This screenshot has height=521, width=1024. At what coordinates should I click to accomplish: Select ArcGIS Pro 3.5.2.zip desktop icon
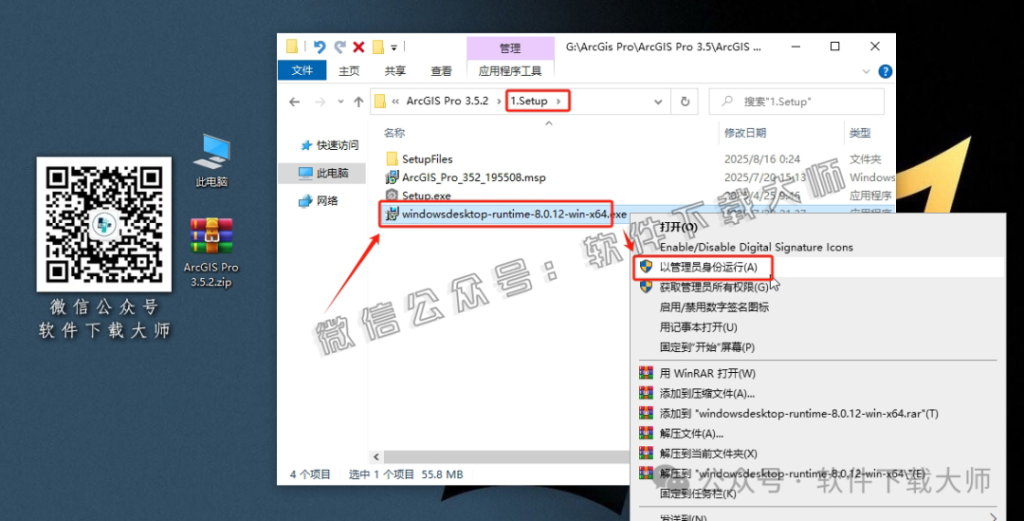tap(211, 253)
